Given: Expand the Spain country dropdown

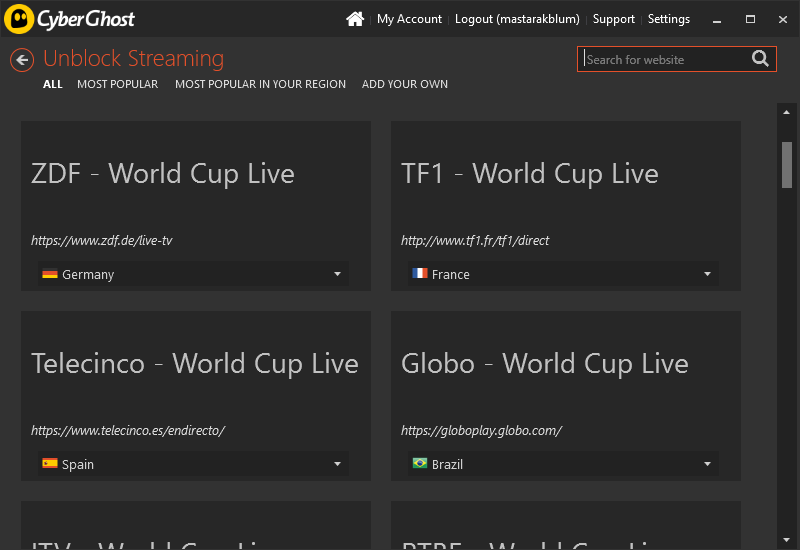Looking at the screenshot, I should tap(193, 464).
